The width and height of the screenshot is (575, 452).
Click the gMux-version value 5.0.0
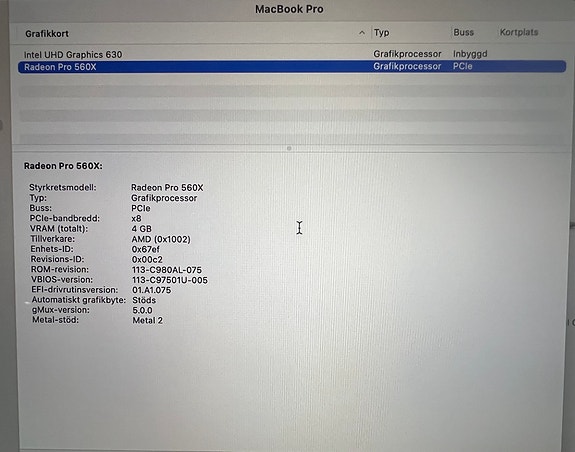[142, 310]
